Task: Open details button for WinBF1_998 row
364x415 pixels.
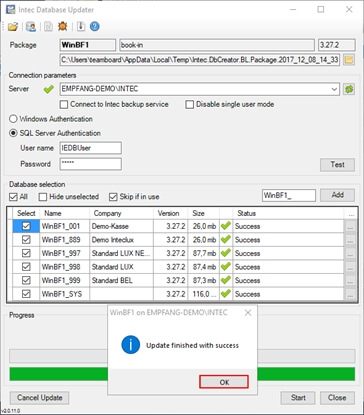Action: [350, 267]
